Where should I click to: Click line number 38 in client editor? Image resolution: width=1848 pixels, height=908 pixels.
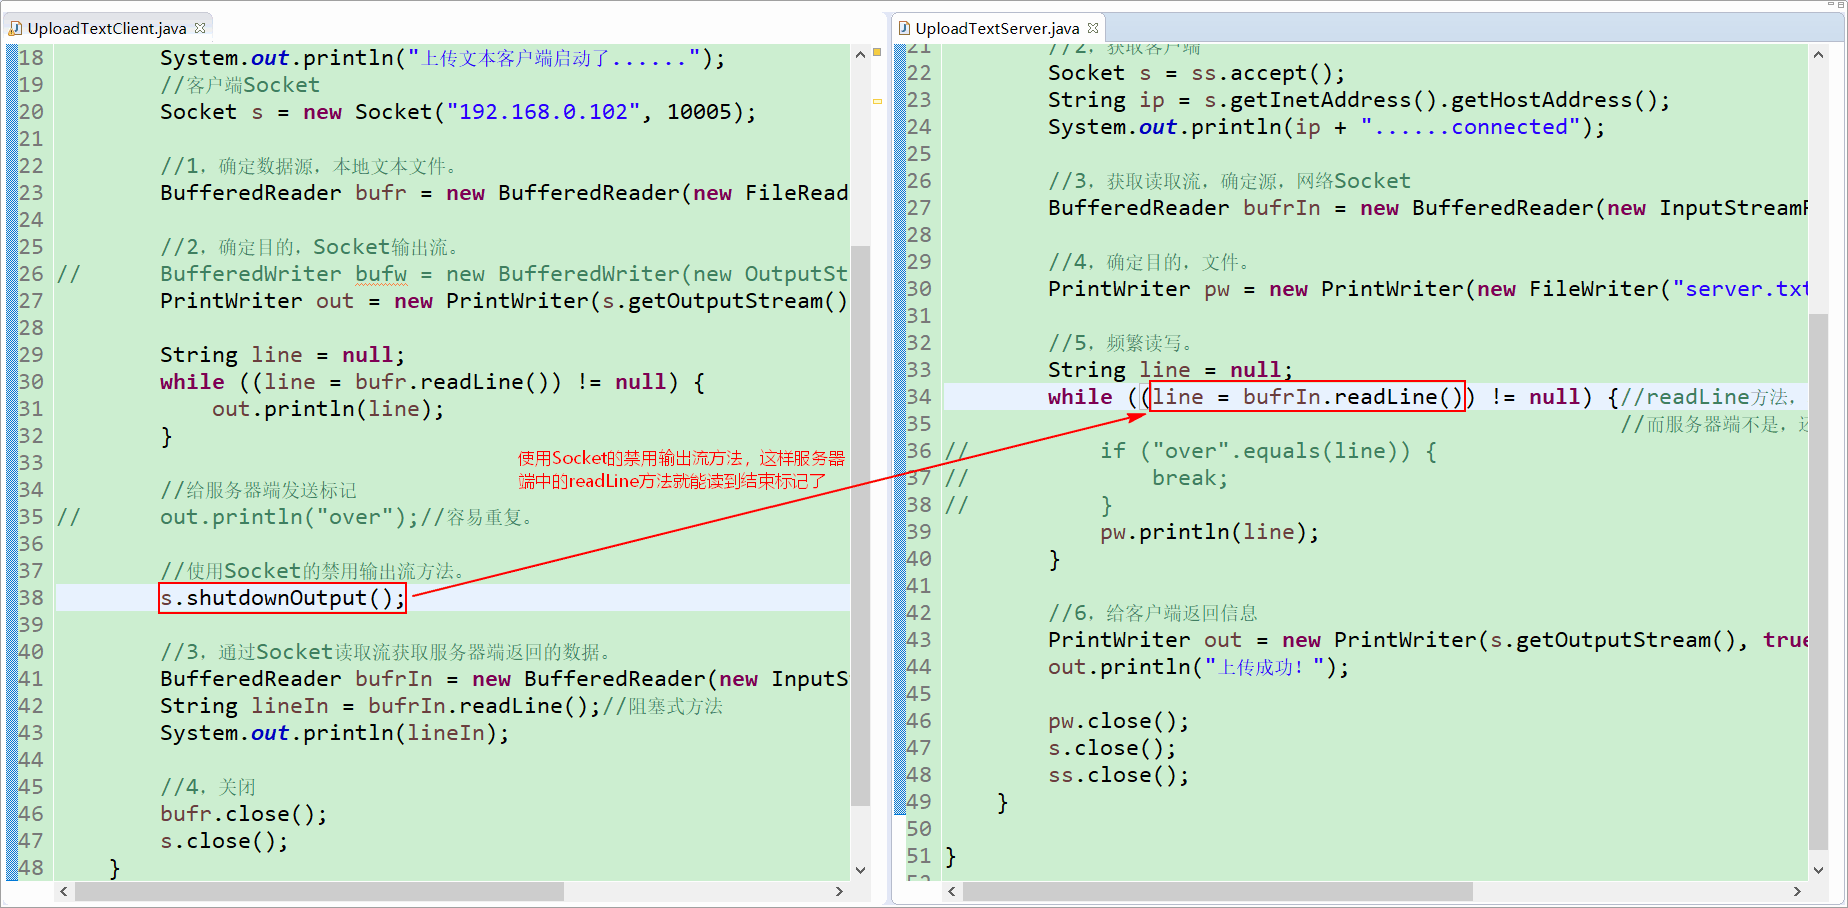click(31, 598)
